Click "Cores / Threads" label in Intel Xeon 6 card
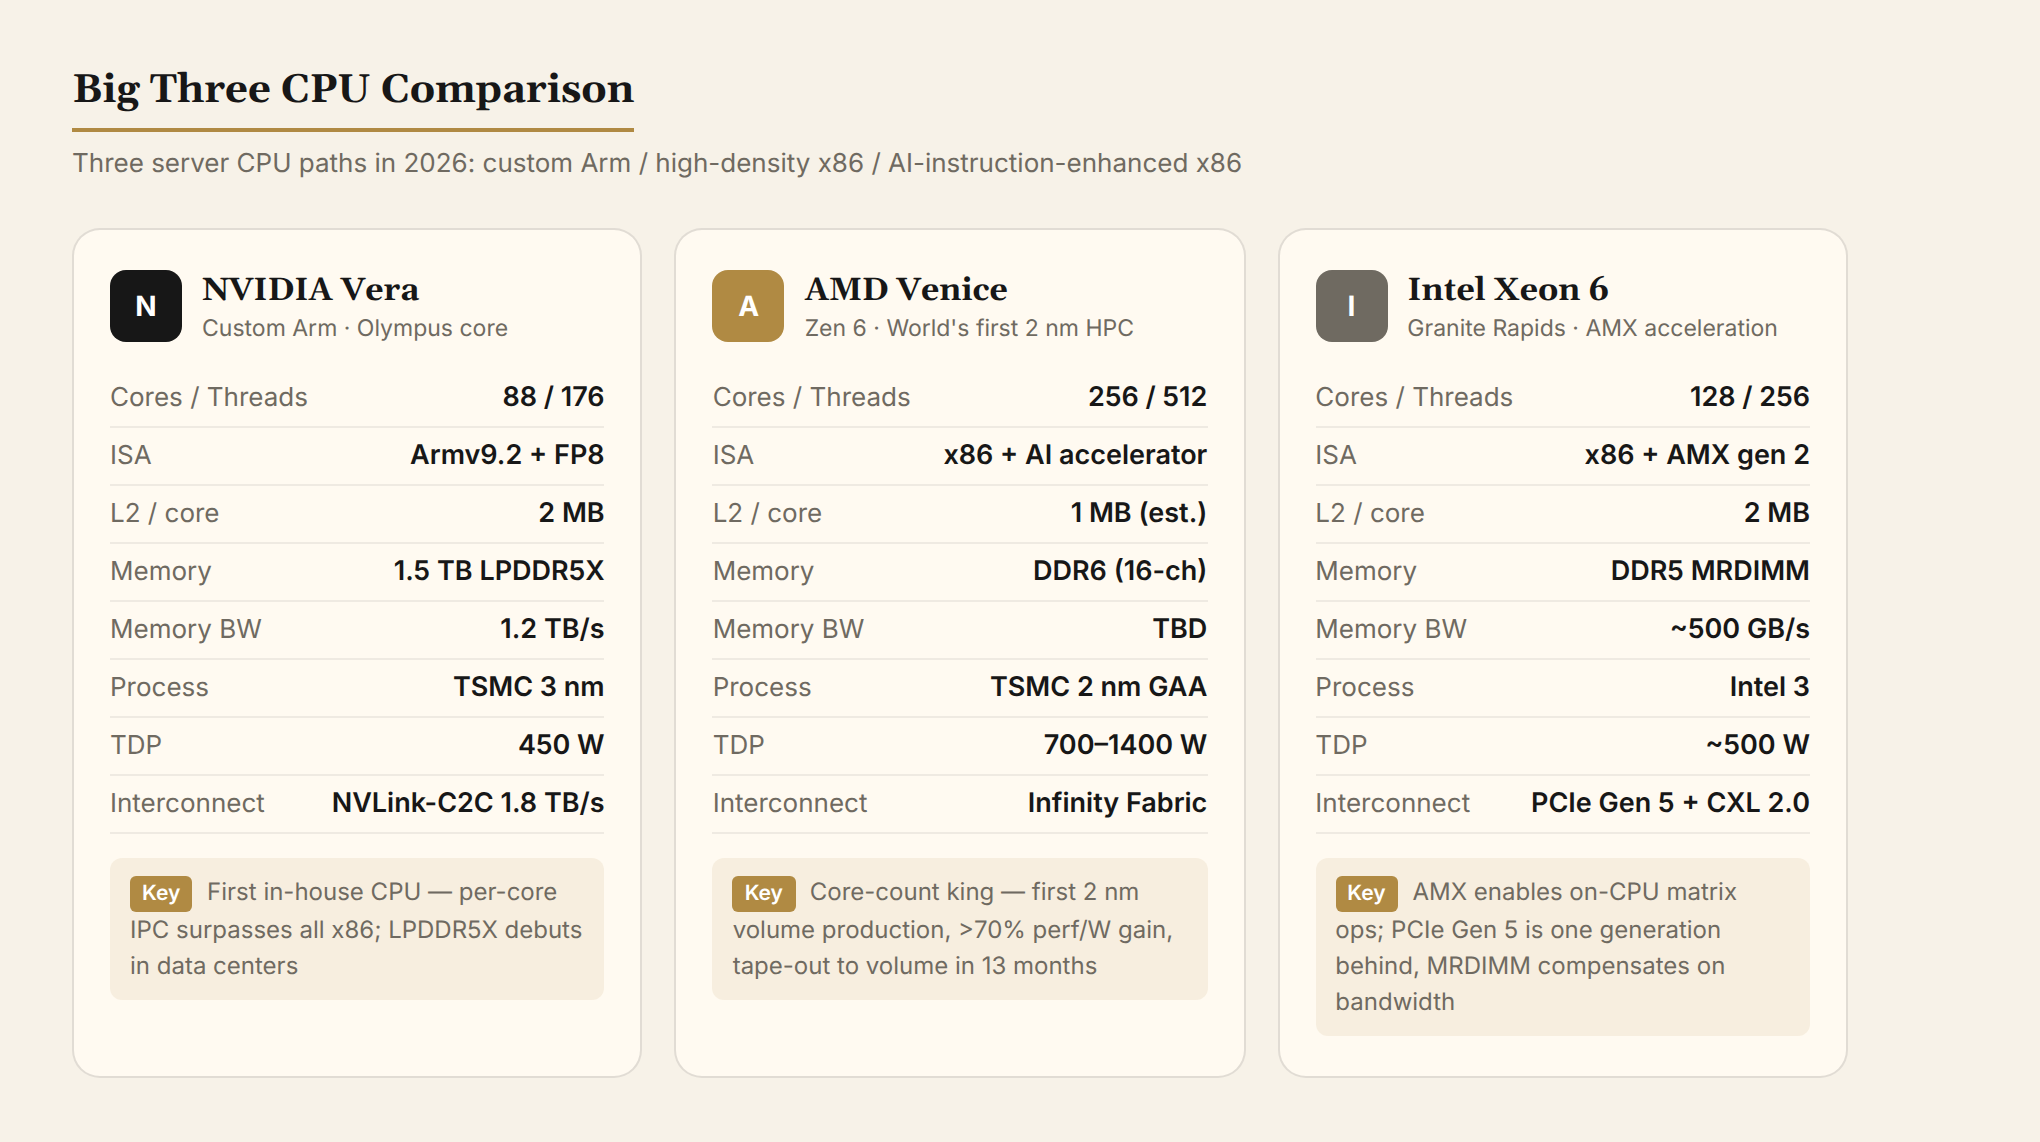This screenshot has width=2040, height=1142. 1414,397
